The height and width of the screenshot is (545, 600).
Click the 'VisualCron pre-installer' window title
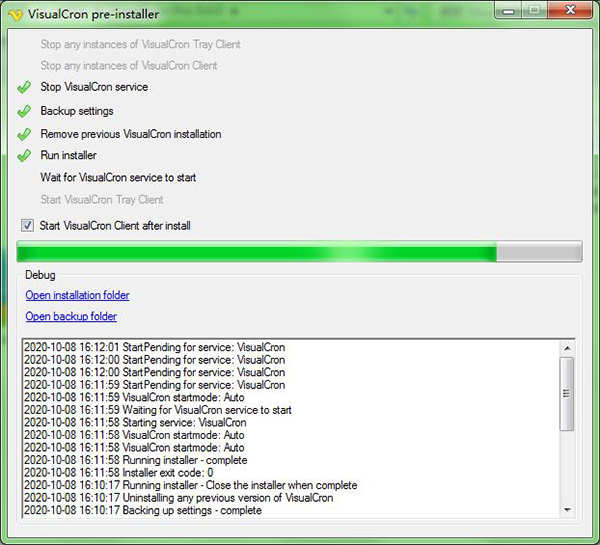click(x=93, y=15)
